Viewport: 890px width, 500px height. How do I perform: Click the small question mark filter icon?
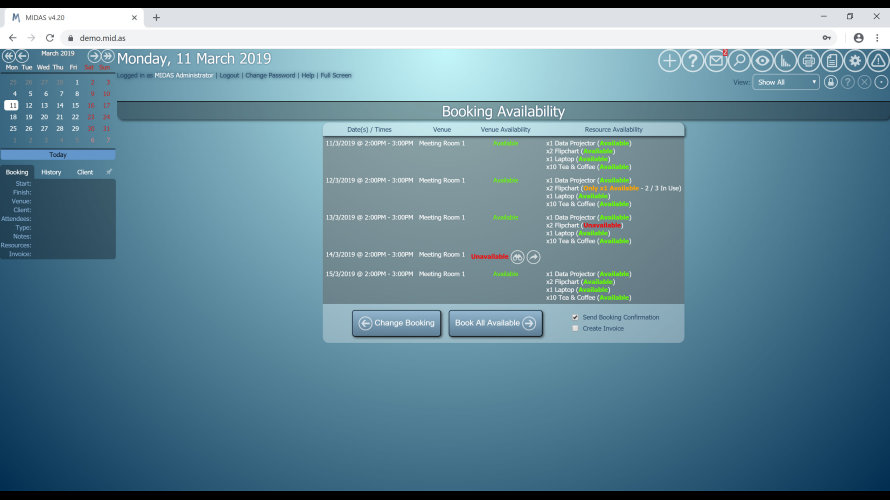tap(847, 82)
